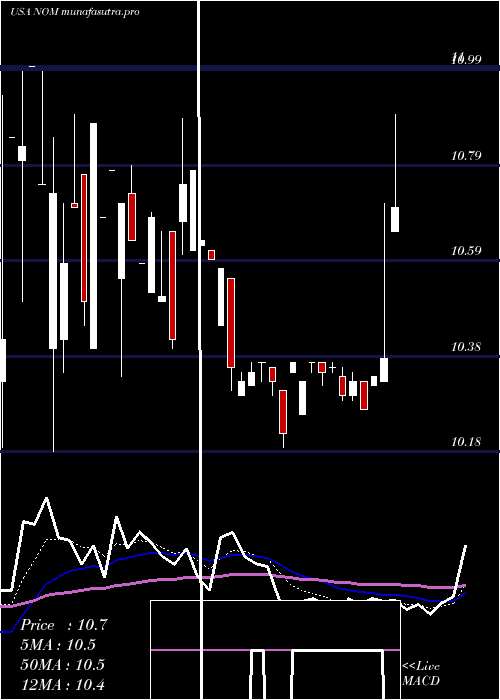Click the last white candlestick near 10.7
The width and height of the screenshot is (500, 700).
click(x=395, y=219)
